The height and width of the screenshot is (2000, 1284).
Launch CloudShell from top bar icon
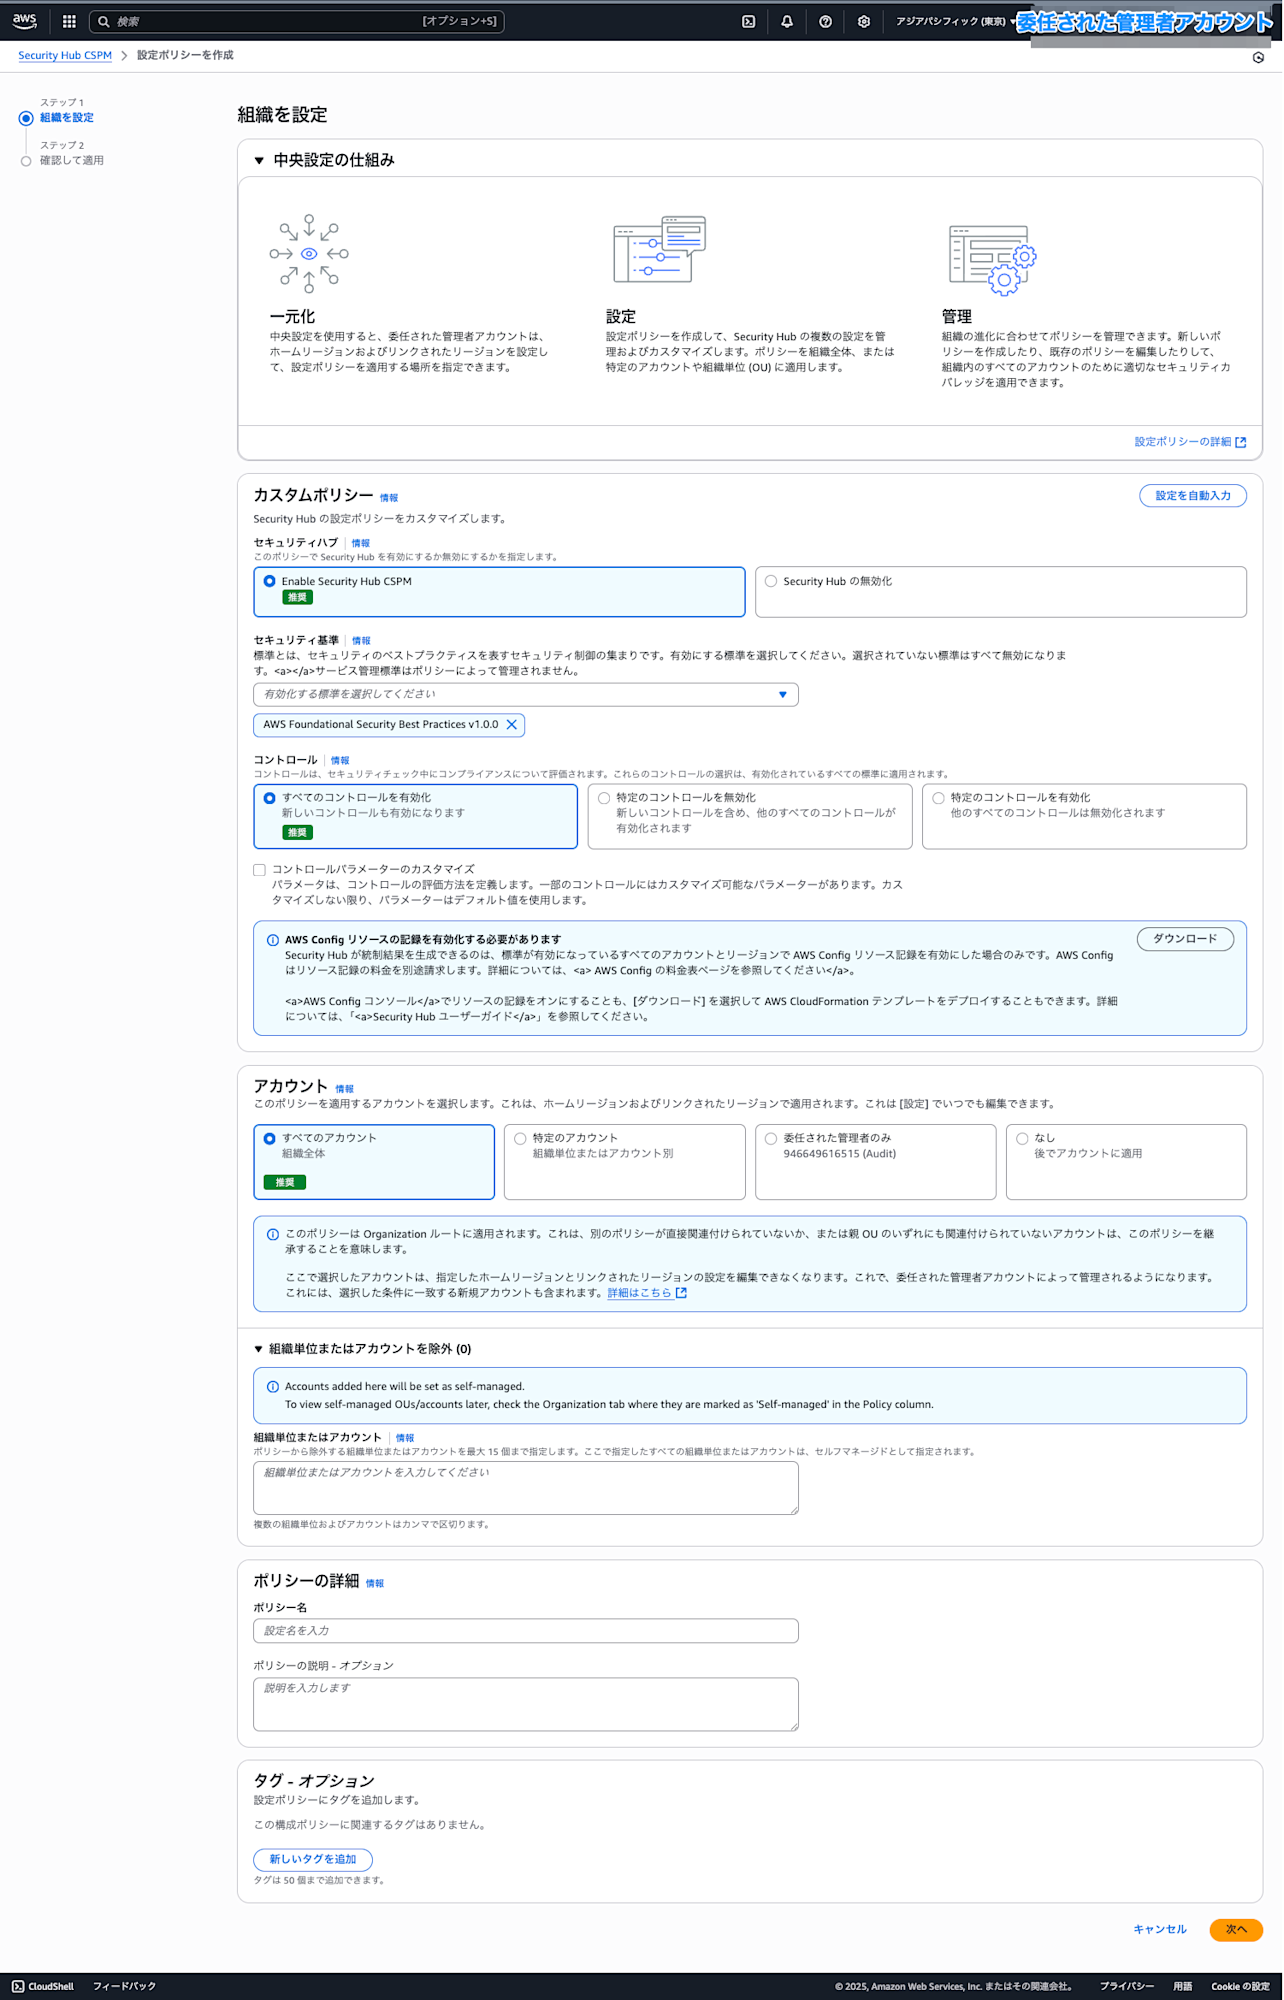pyautogui.click(x=748, y=21)
